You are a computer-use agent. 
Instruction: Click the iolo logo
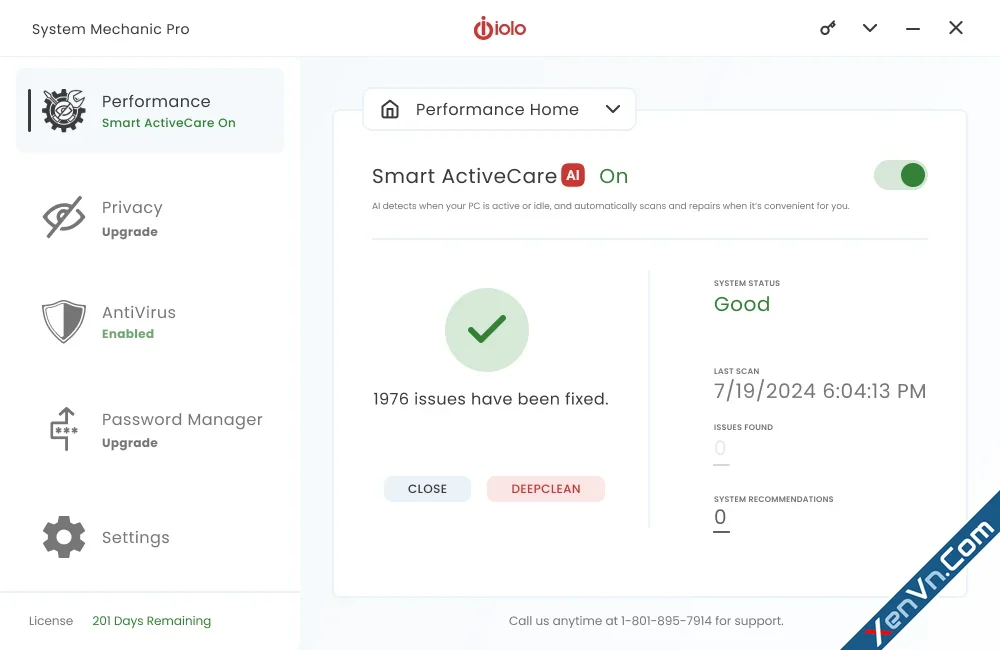500,28
